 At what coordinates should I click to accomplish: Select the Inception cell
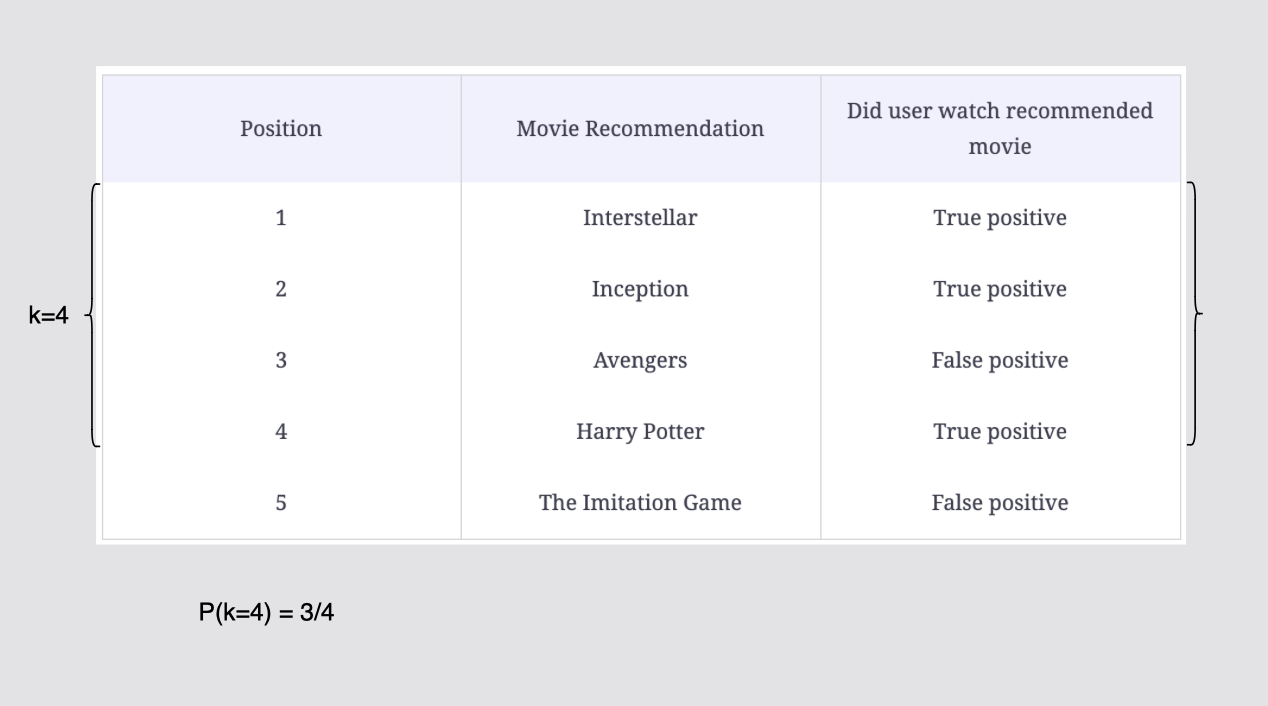[x=640, y=289]
